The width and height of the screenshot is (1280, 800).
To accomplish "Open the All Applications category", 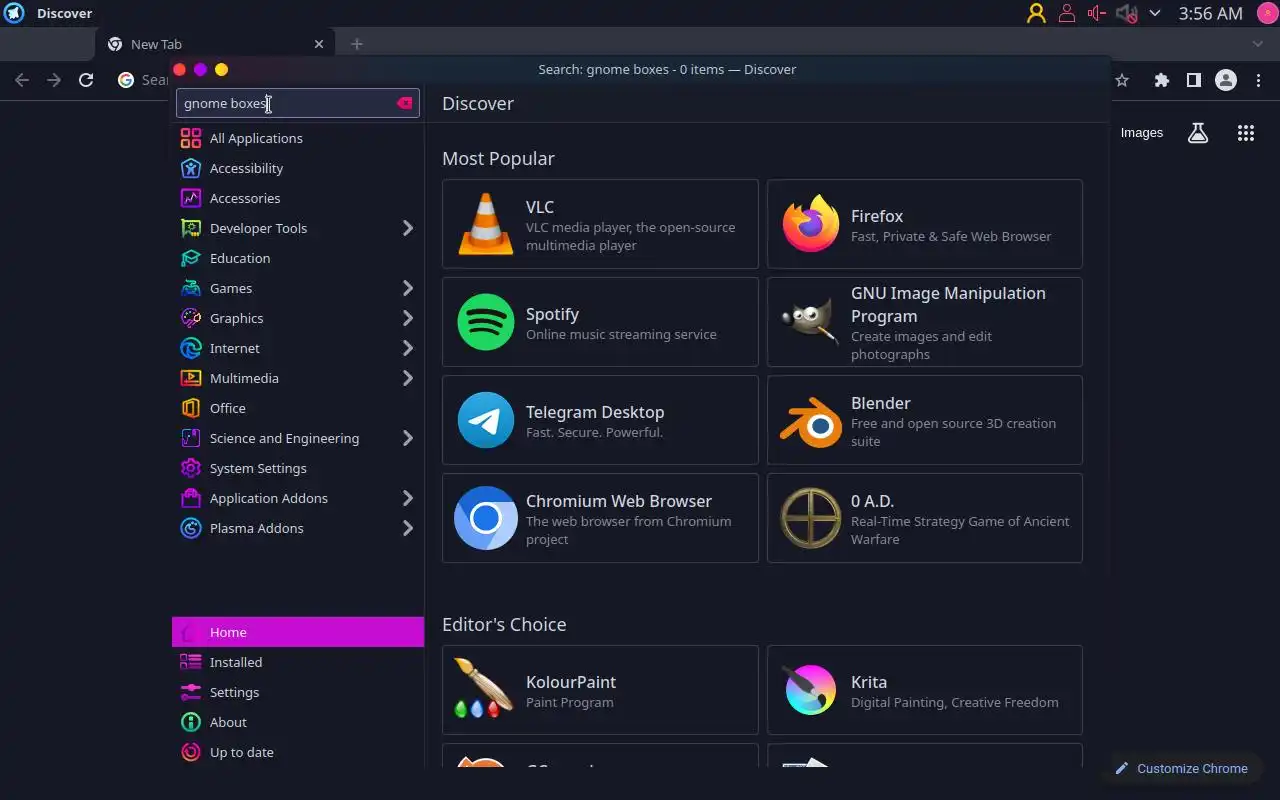I will tap(298, 138).
